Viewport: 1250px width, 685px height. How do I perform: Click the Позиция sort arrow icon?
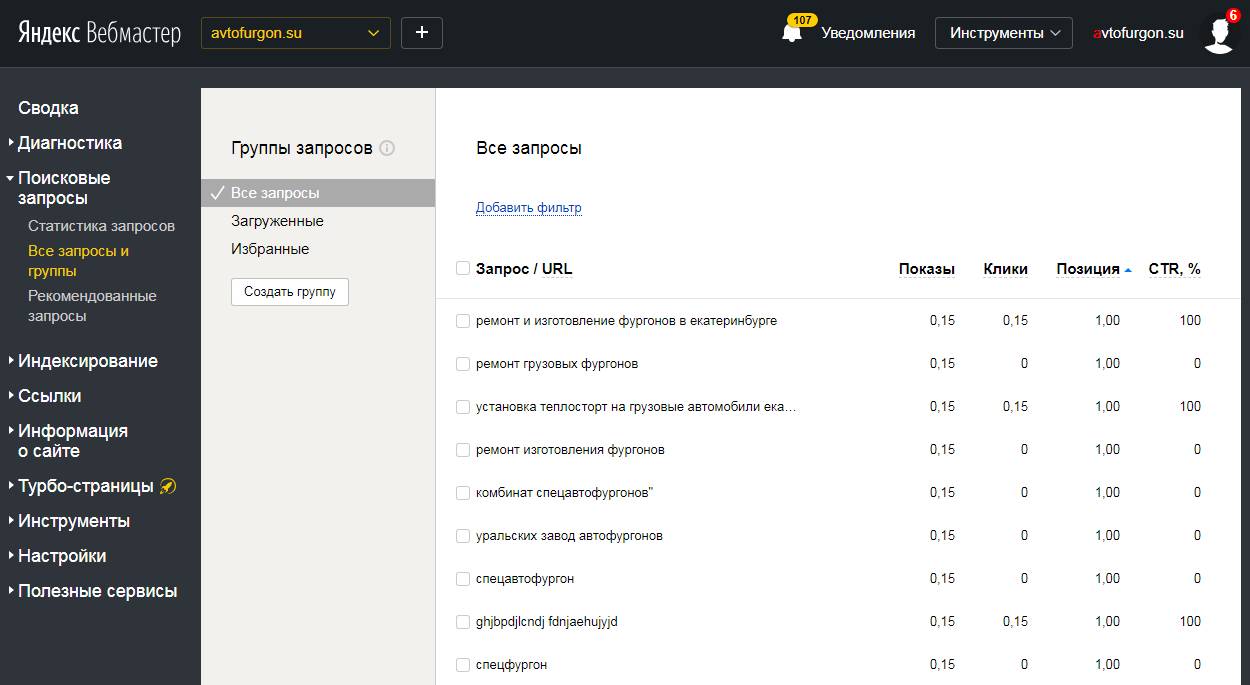coord(1128,270)
